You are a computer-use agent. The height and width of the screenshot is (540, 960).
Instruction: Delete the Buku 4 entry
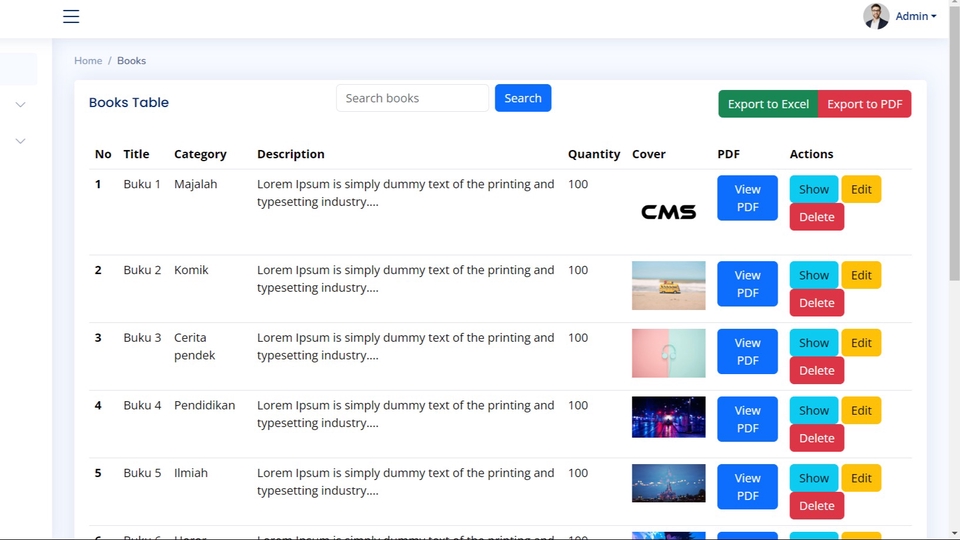(817, 438)
